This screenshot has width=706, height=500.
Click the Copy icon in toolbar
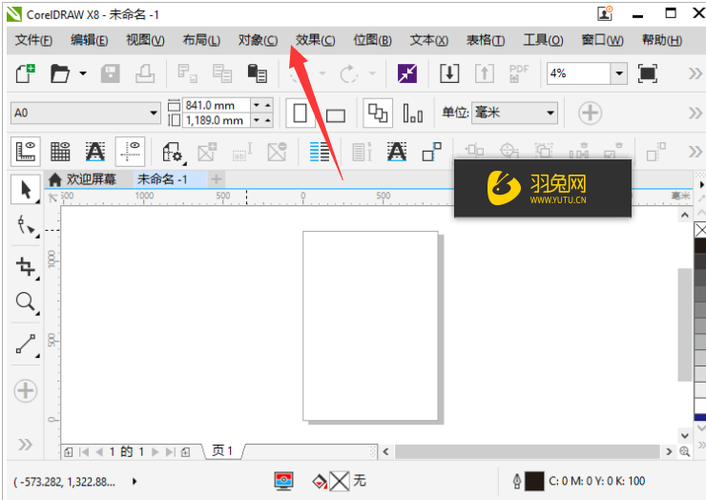click(x=222, y=73)
